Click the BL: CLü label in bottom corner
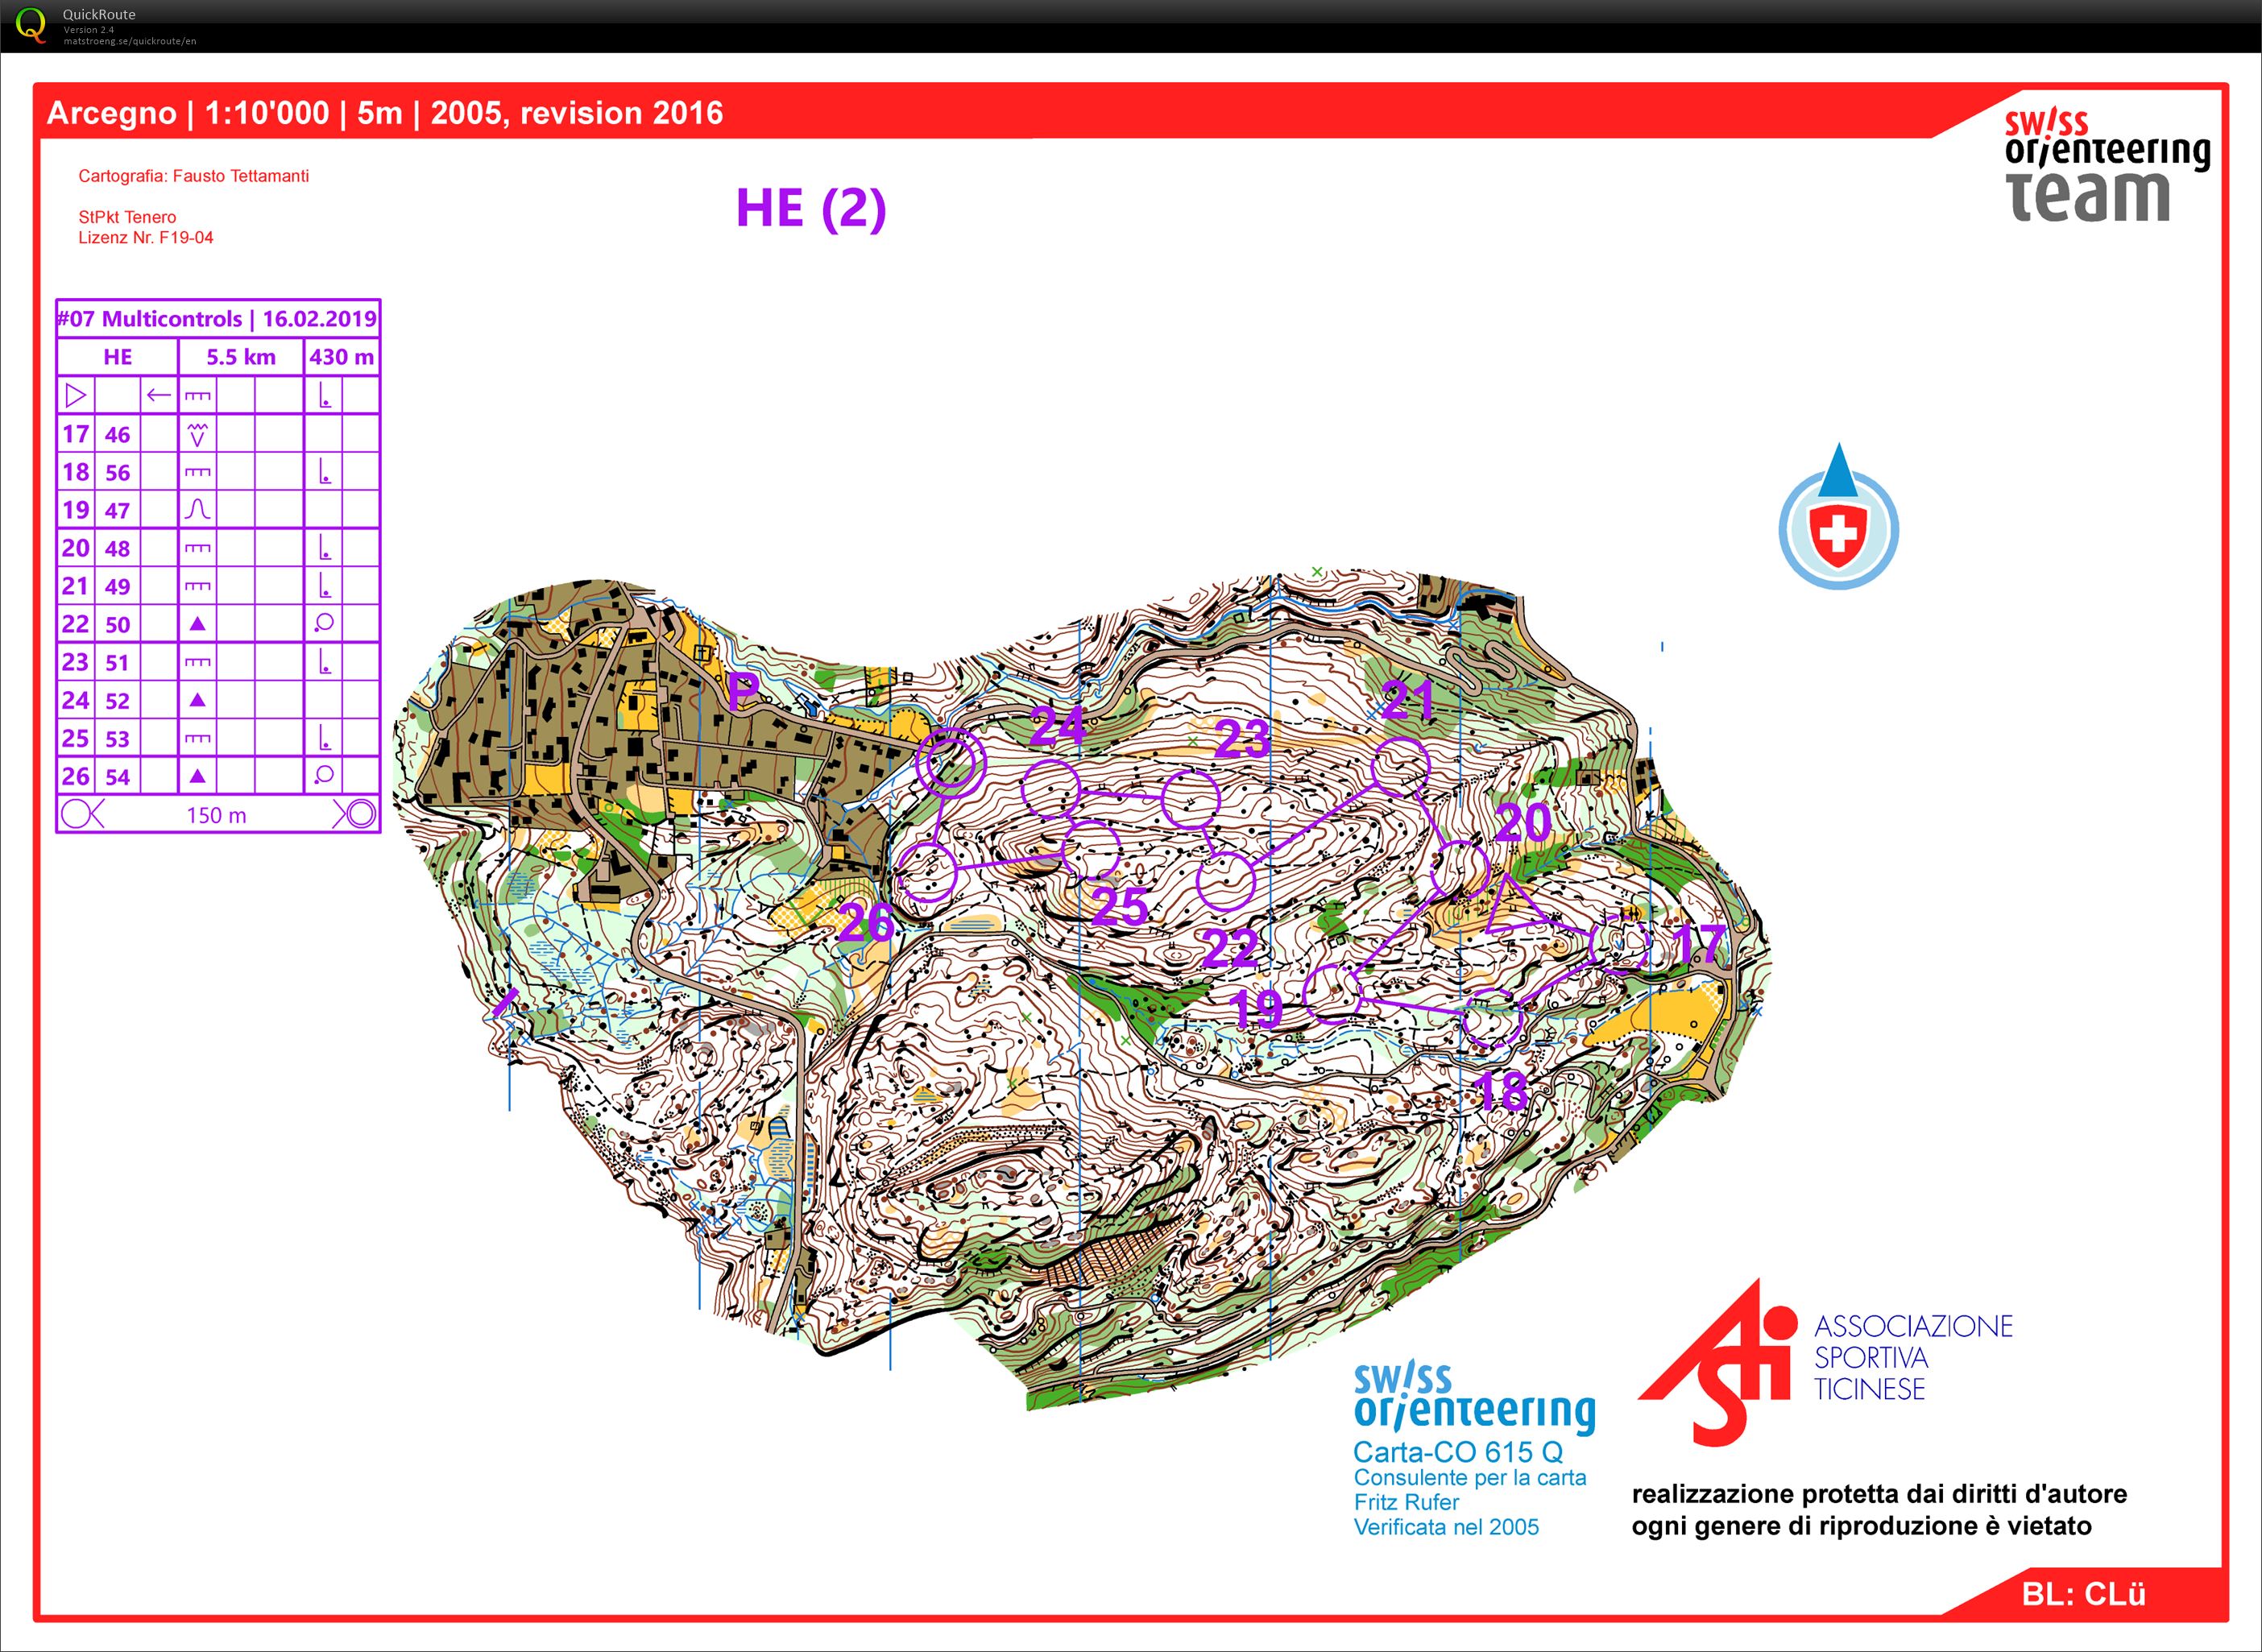The image size is (2262, 1652). coord(2084,1594)
